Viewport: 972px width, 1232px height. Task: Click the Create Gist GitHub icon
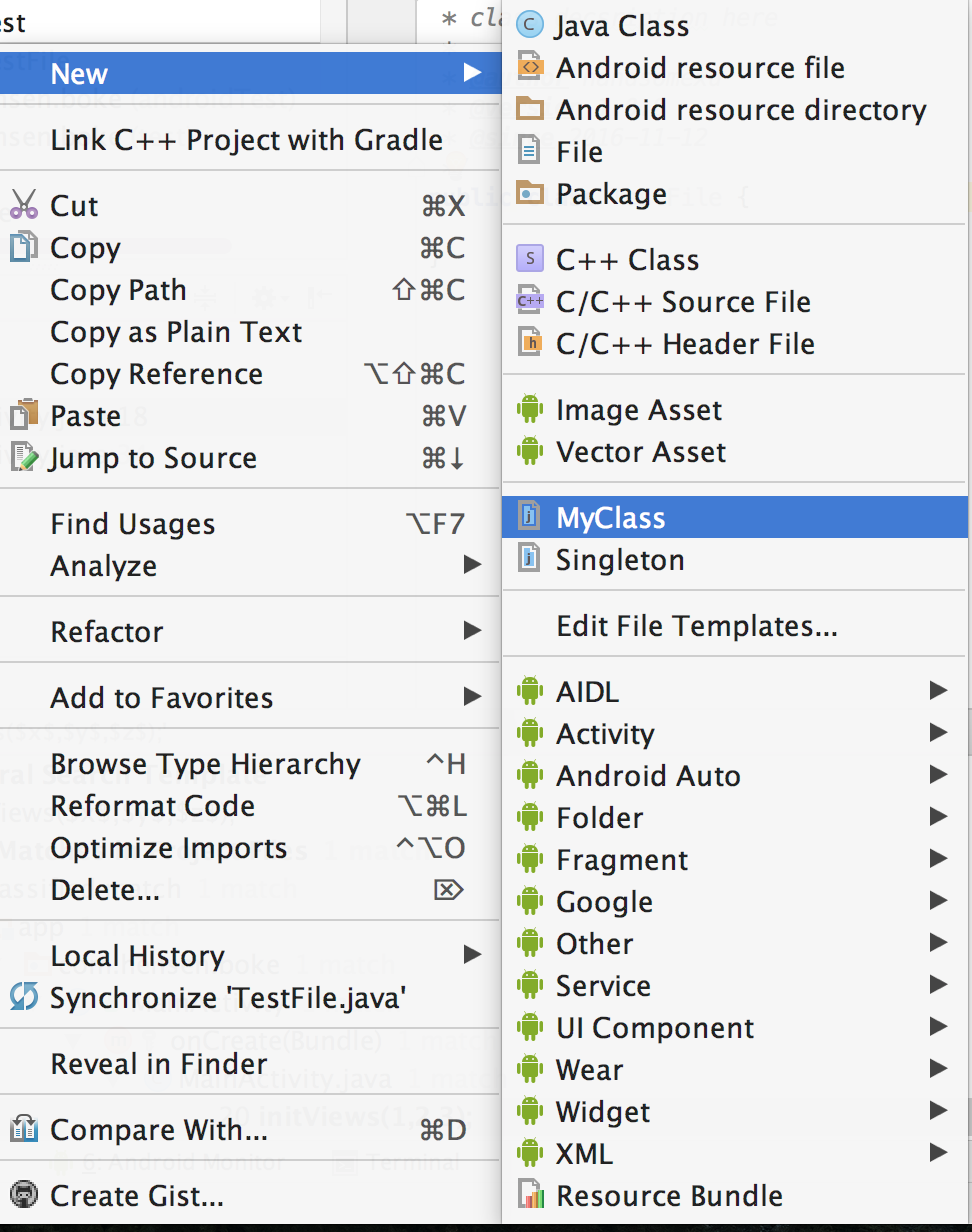24,1195
